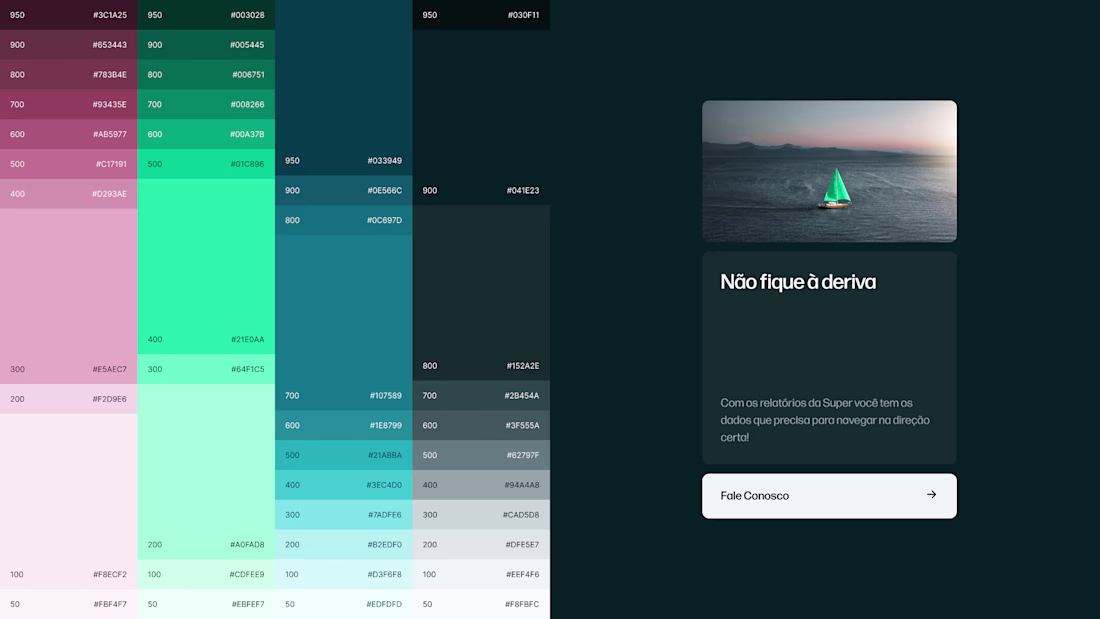Pick the gray 950 swatch #030F11
The width and height of the screenshot is (1100, 619).
click(481, 15)
